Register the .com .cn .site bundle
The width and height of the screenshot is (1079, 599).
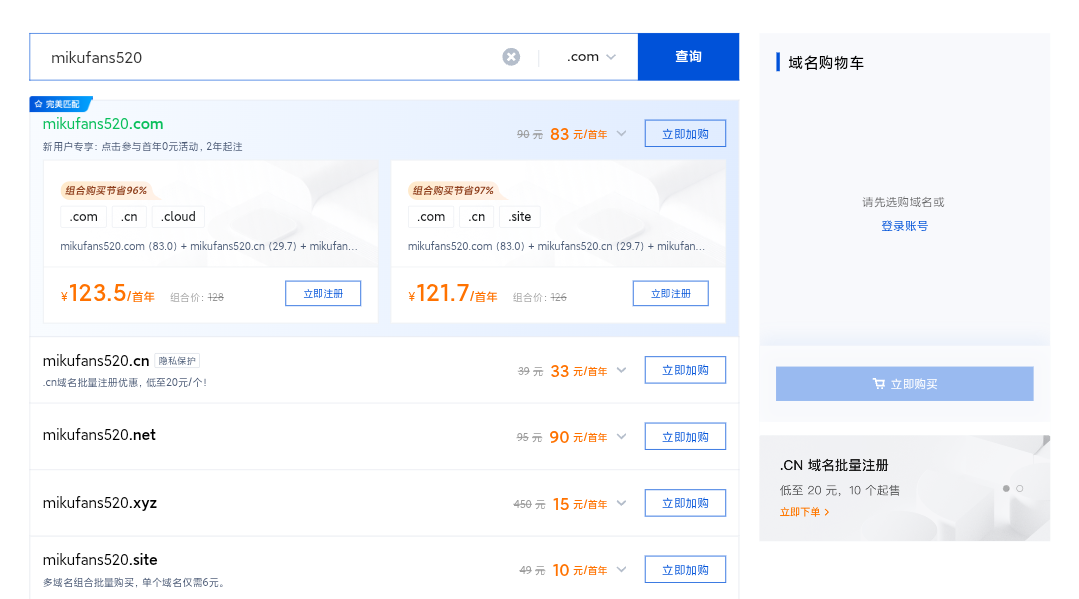(x=670, y=293)
